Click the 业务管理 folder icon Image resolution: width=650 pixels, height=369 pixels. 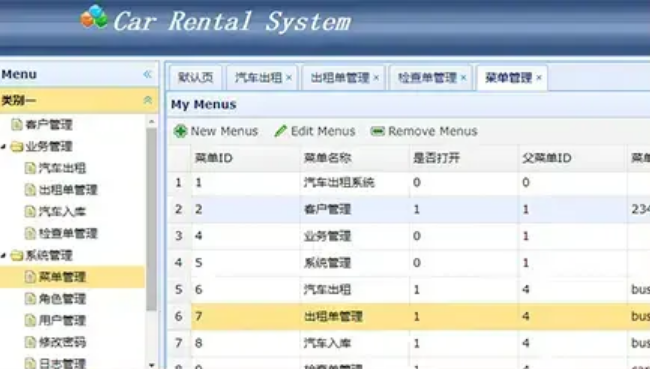pos(17,146)
